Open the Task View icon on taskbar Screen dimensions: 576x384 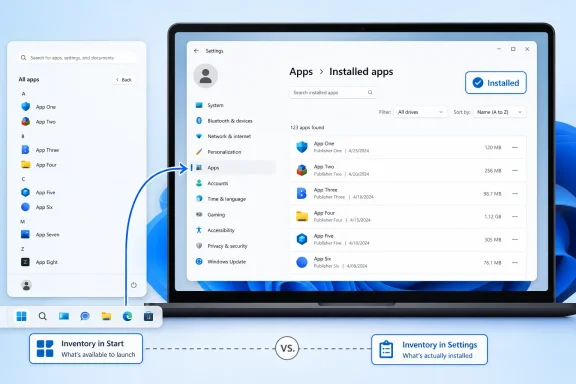point(64,316)
